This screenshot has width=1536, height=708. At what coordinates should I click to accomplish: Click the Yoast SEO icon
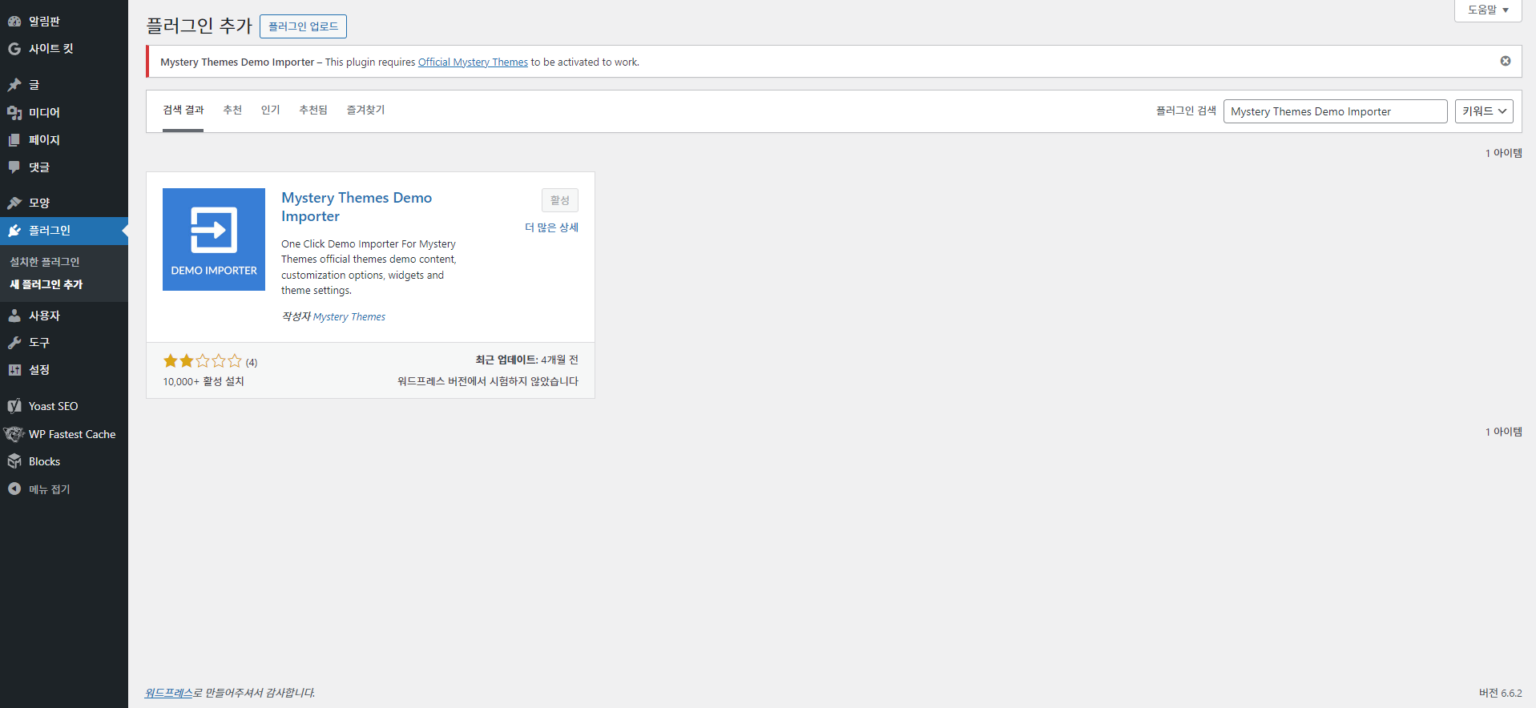[x=14, y=407]
